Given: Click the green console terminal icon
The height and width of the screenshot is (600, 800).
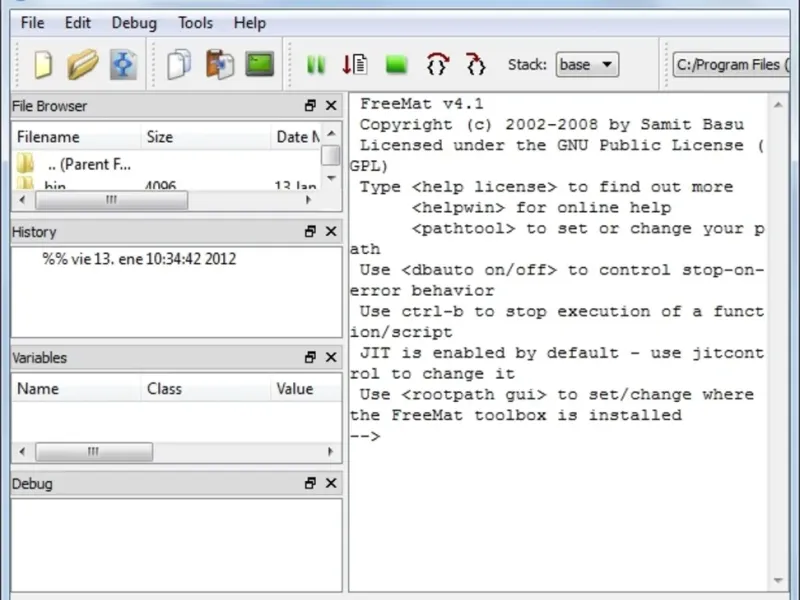Looking at the screenshot, I should 259,64.
